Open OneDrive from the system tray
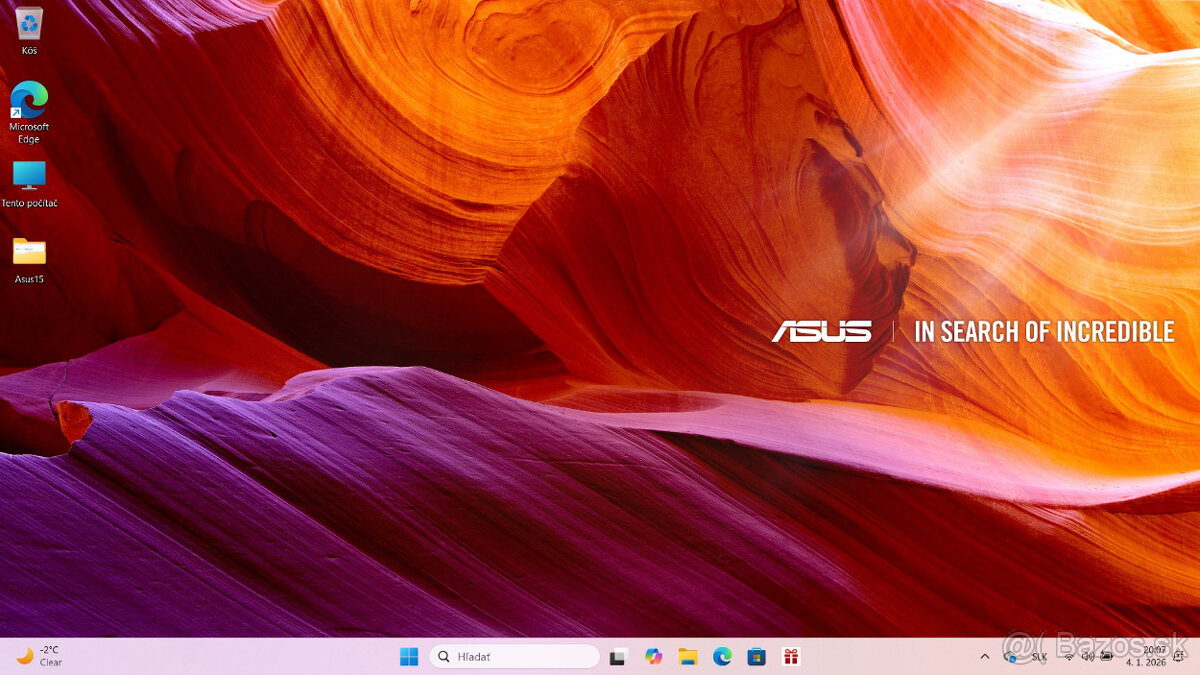 [x=1010, y=656]
